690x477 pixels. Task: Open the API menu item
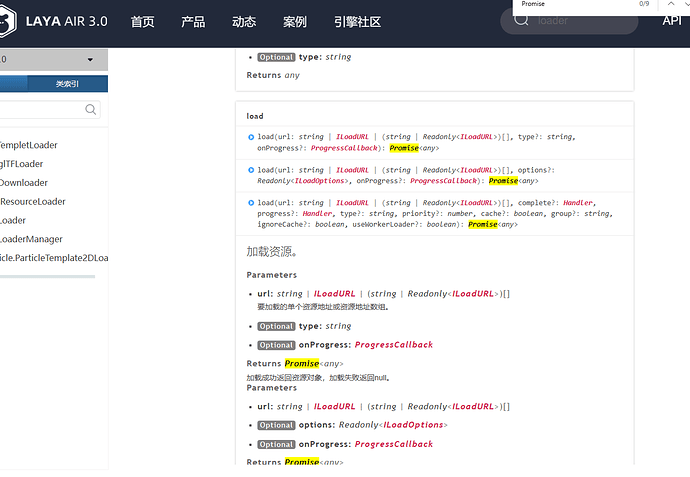point(672,21)
